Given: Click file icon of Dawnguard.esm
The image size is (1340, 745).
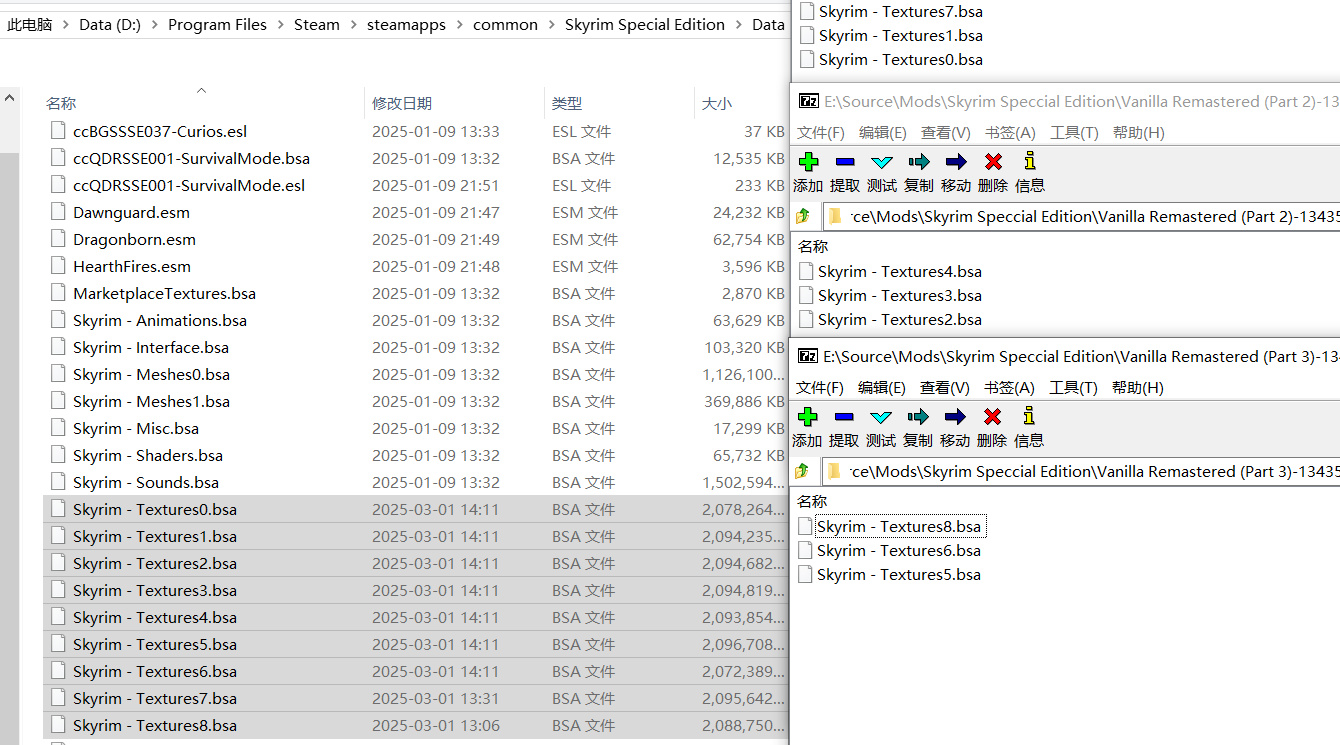Looking at the screenshot, I should [x=57, y=212].
